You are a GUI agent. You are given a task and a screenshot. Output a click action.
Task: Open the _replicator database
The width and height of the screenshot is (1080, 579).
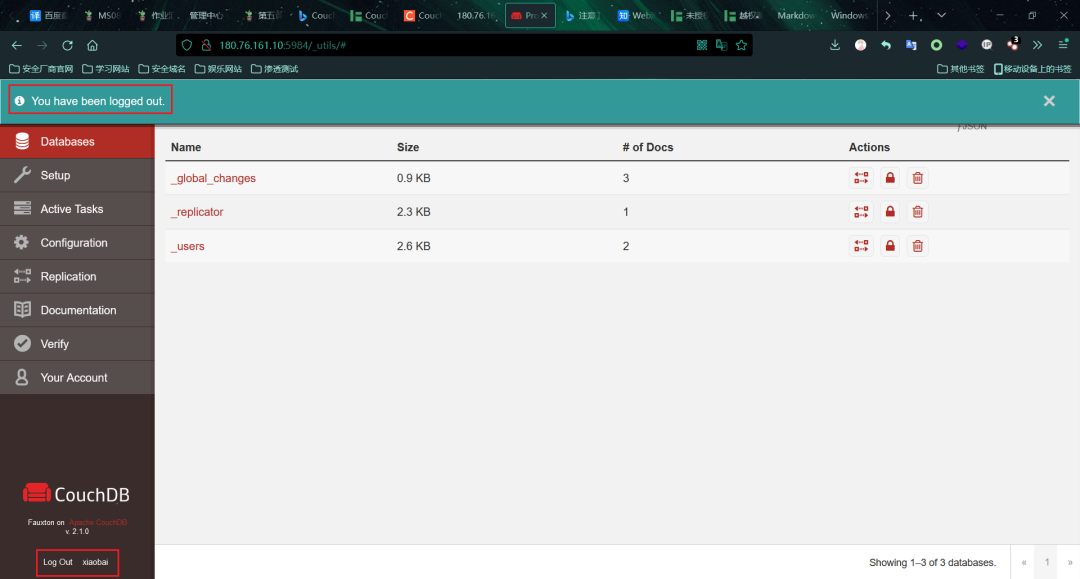tap(197, 212)
